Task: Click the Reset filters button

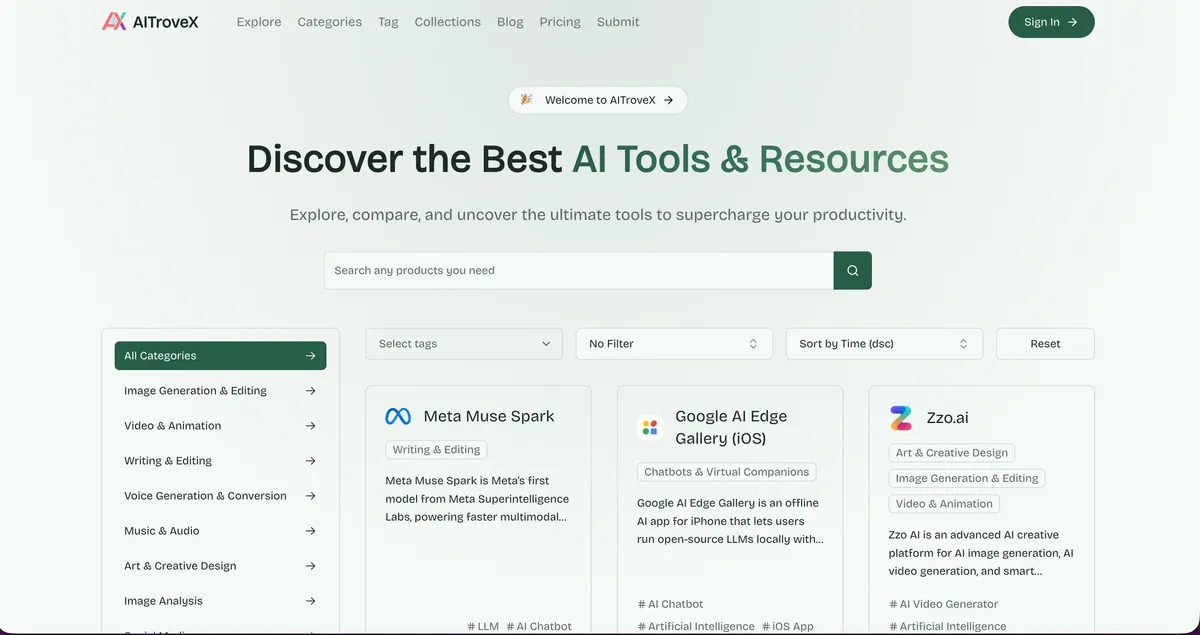Action: pos(1045,343)
